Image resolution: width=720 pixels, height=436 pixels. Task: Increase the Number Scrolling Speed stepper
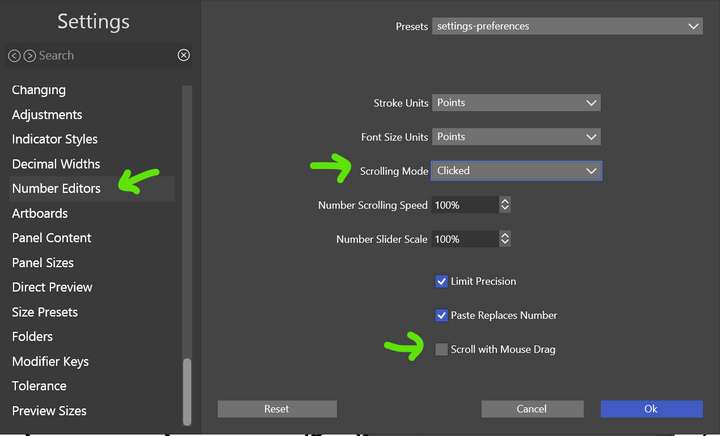pos(505,201)
